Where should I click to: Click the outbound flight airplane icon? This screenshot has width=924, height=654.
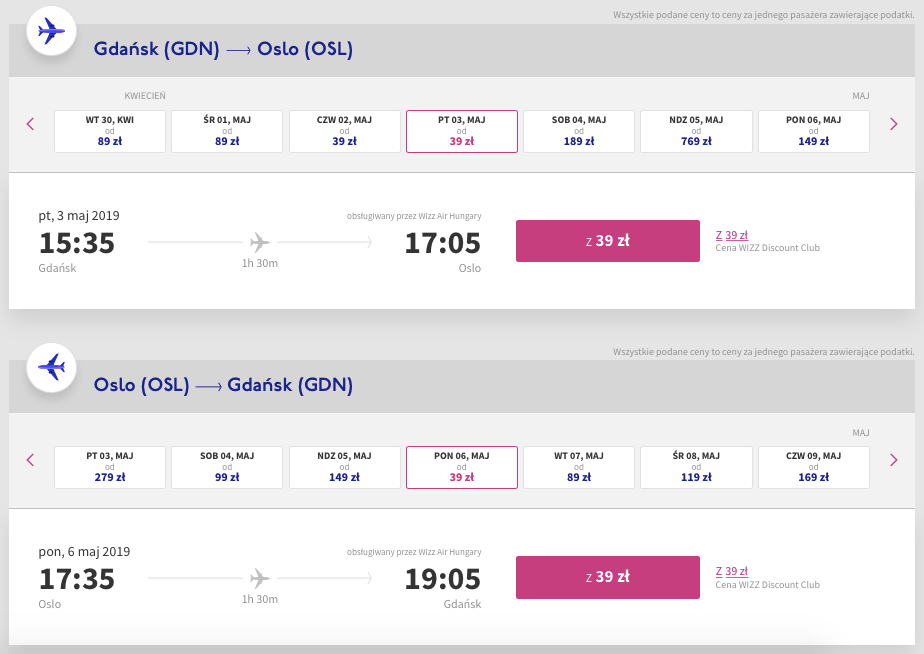50,32
